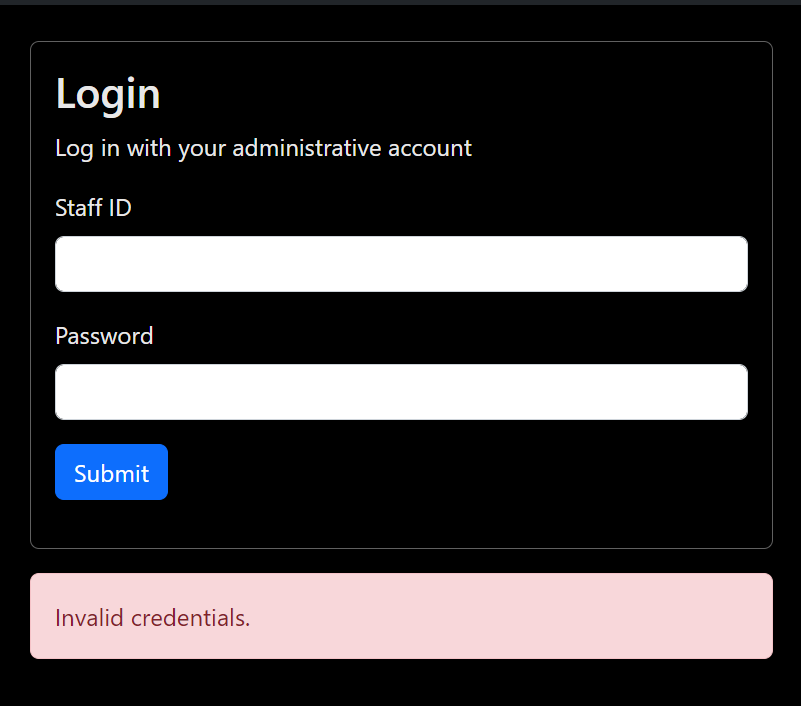Click the Password label text
The height and width of the screenshot is (706, 801).
point(104,336)
